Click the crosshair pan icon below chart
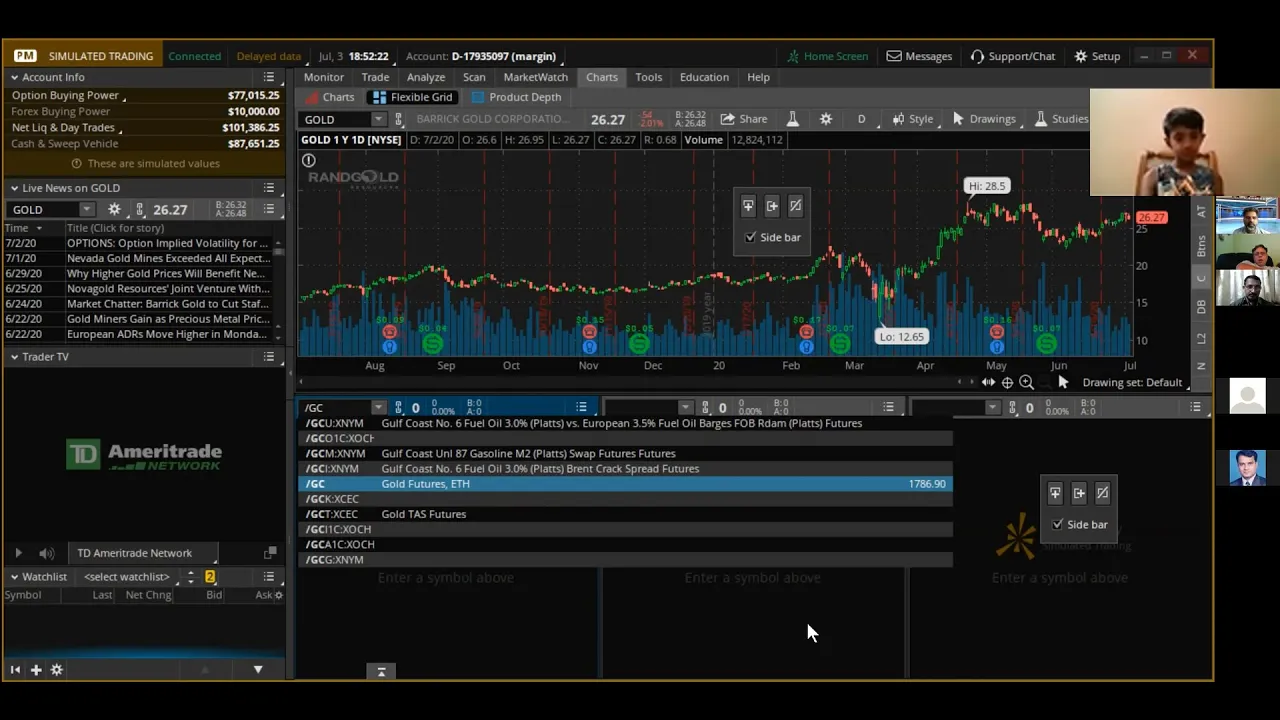Image resolution: width=1280 pixels, height=720 pixels. point(1007,383)
